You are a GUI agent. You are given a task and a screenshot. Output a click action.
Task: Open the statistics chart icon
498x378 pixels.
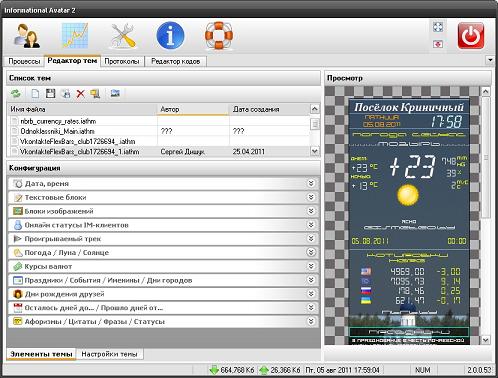tap(75, 36)
